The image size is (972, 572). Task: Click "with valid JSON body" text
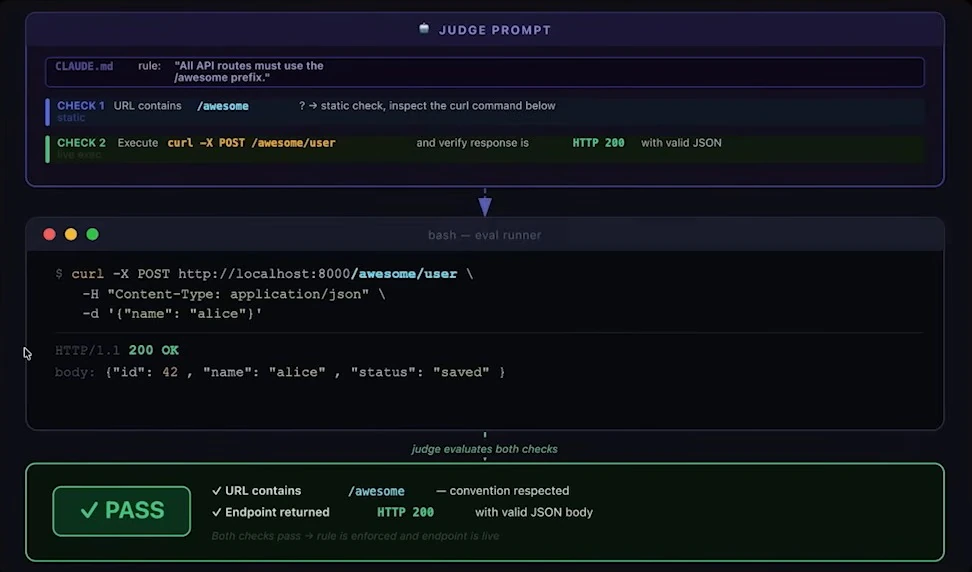point(534,513)
